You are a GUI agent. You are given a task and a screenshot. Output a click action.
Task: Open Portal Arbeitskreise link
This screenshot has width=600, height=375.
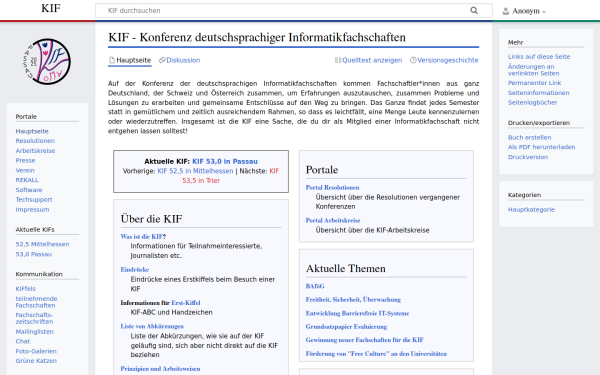click(x=333, y=220)
